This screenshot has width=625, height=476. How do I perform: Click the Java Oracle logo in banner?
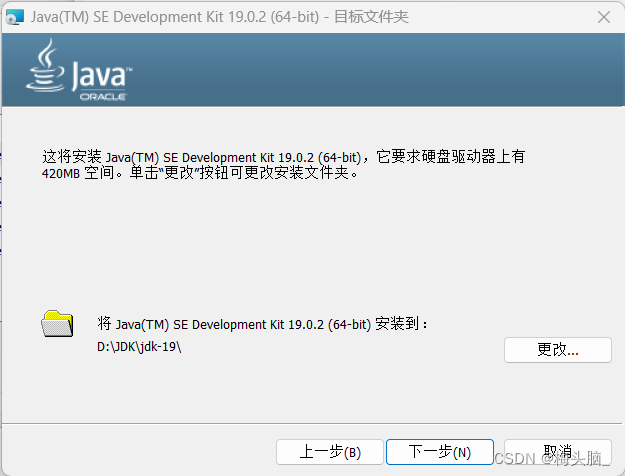coord(79,70)
